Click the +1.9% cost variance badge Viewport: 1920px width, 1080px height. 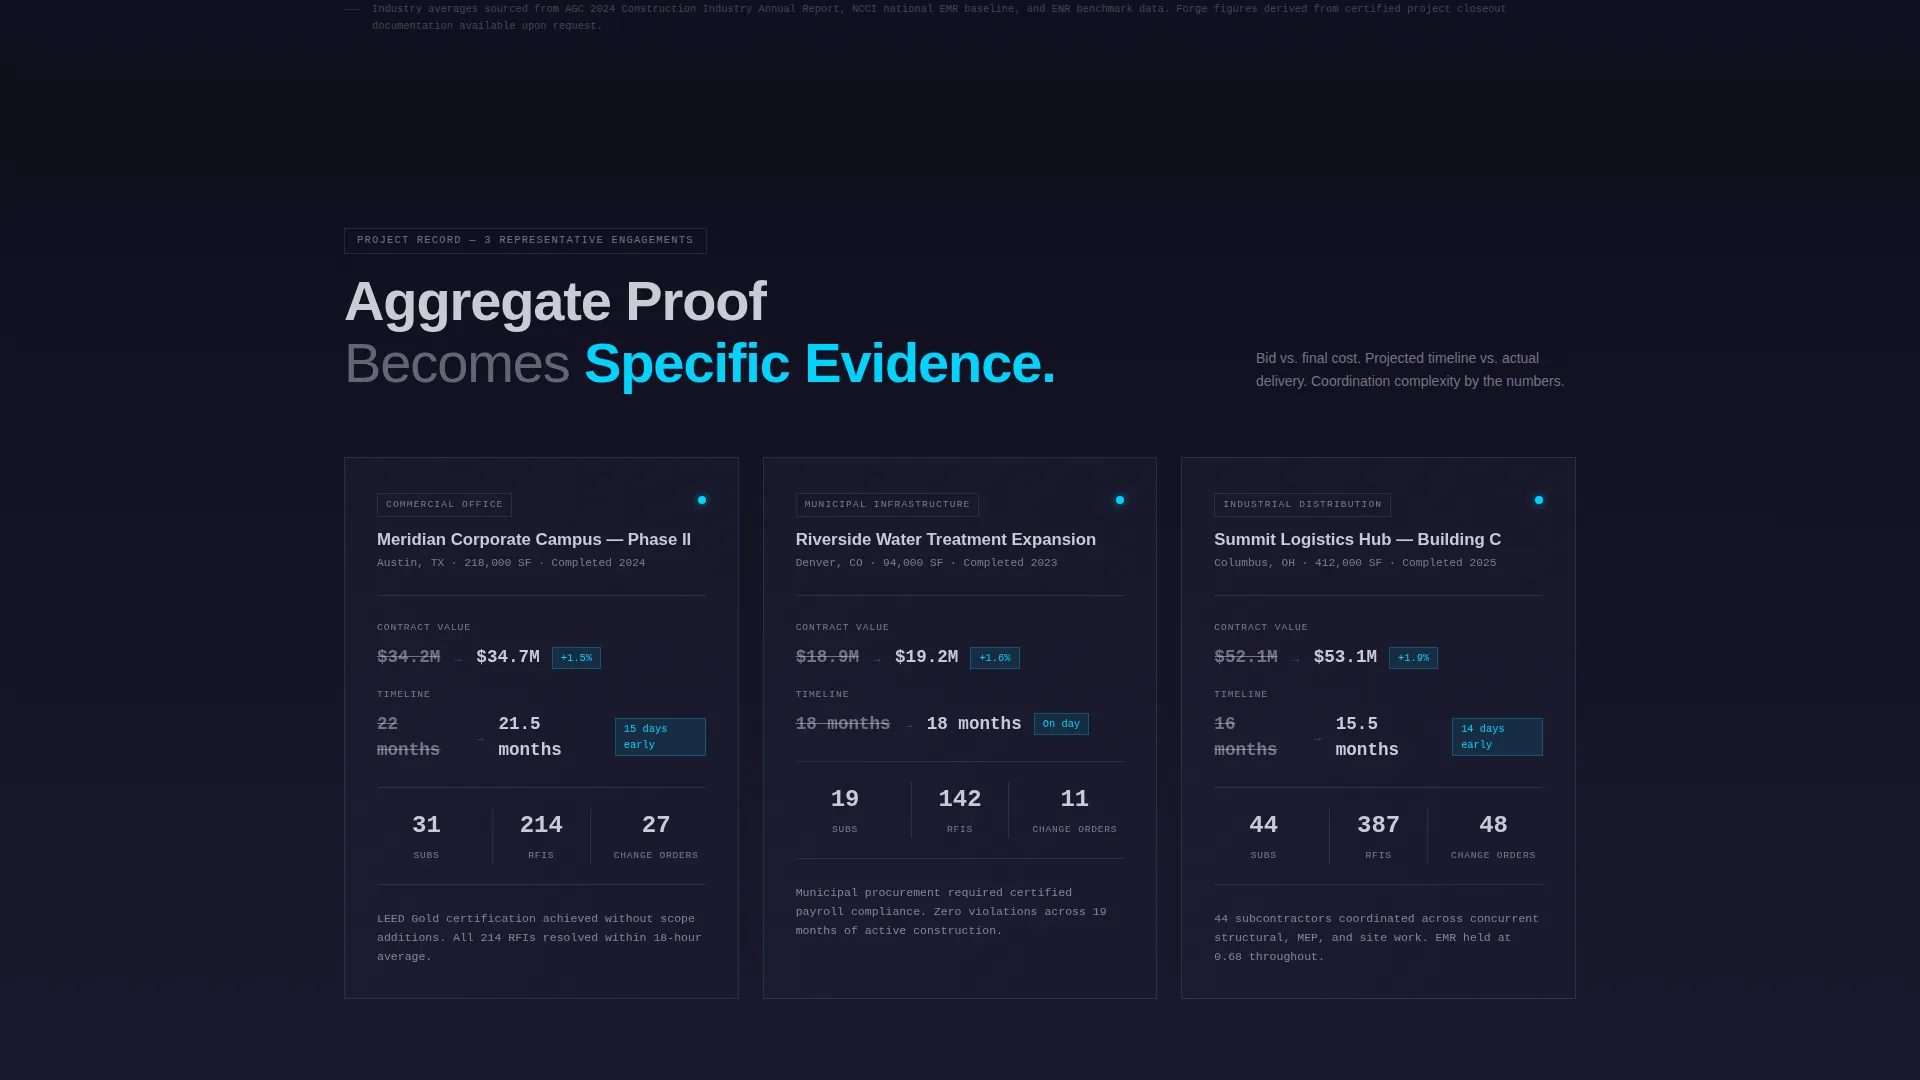point(1413,658)
